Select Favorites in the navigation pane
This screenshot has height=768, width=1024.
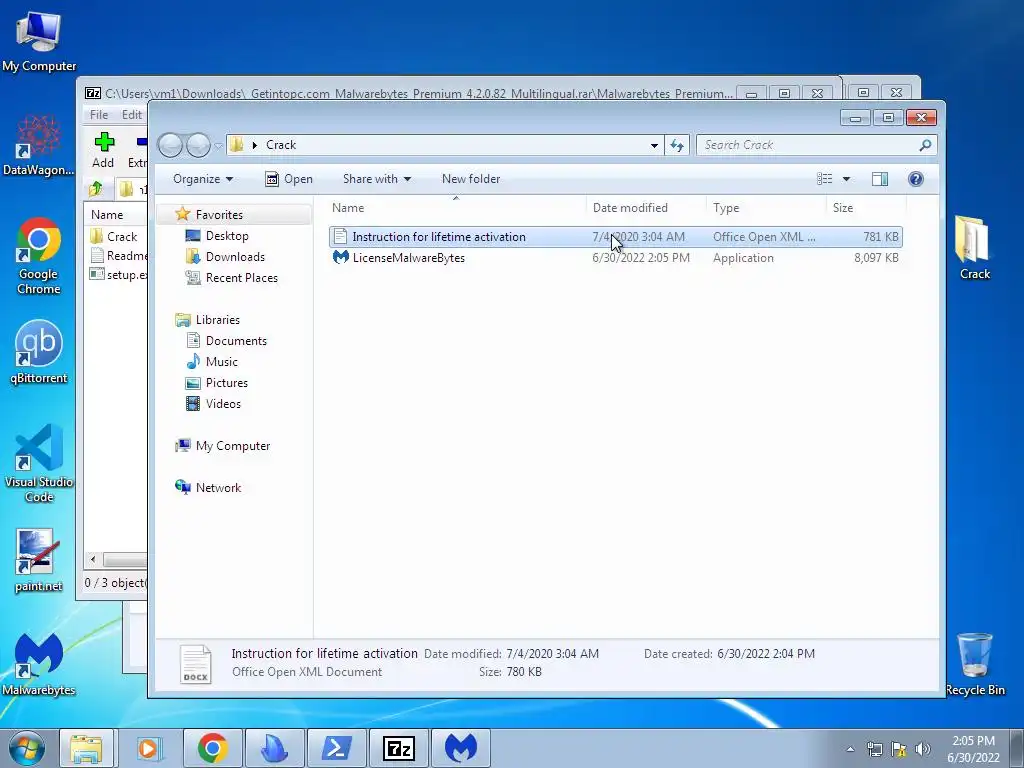pos(219,215)
